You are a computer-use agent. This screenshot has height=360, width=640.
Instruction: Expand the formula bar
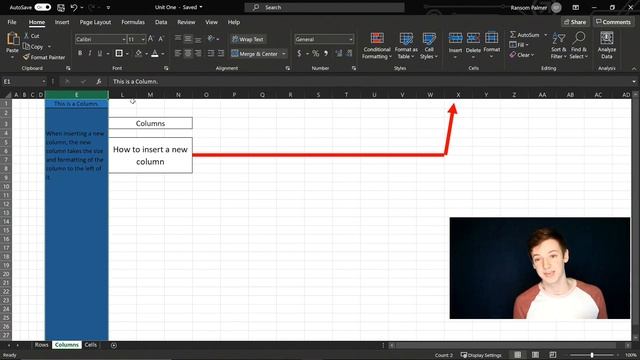coord(634,82)
